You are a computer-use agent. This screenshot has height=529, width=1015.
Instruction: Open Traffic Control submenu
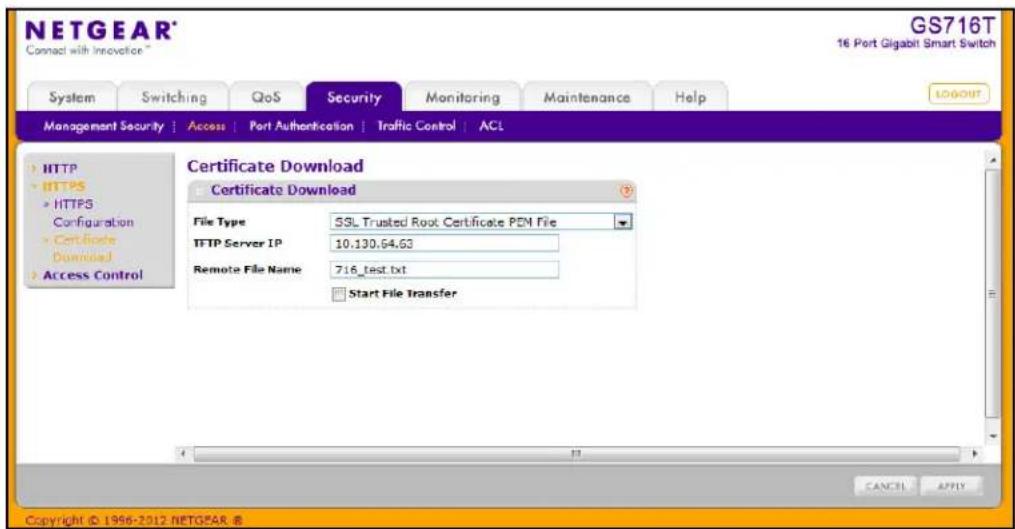[416, 126]
